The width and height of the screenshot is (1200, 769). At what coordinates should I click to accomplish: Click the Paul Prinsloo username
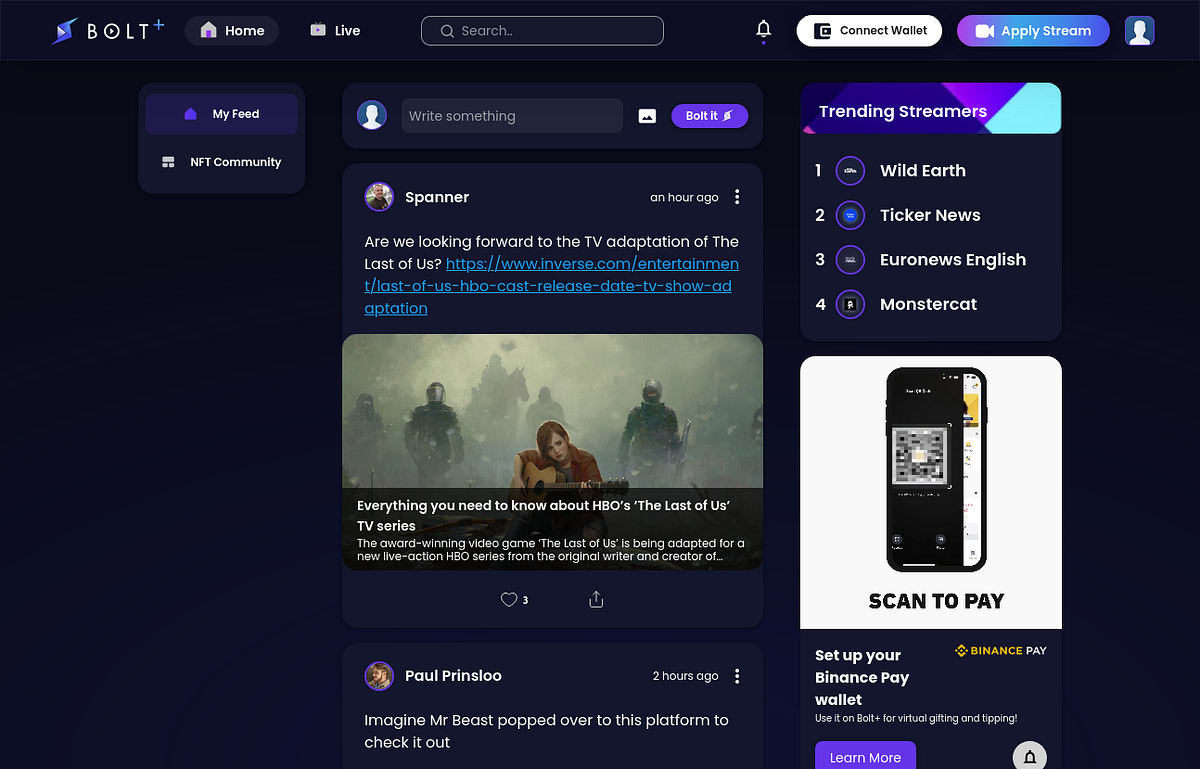[453, 676]
